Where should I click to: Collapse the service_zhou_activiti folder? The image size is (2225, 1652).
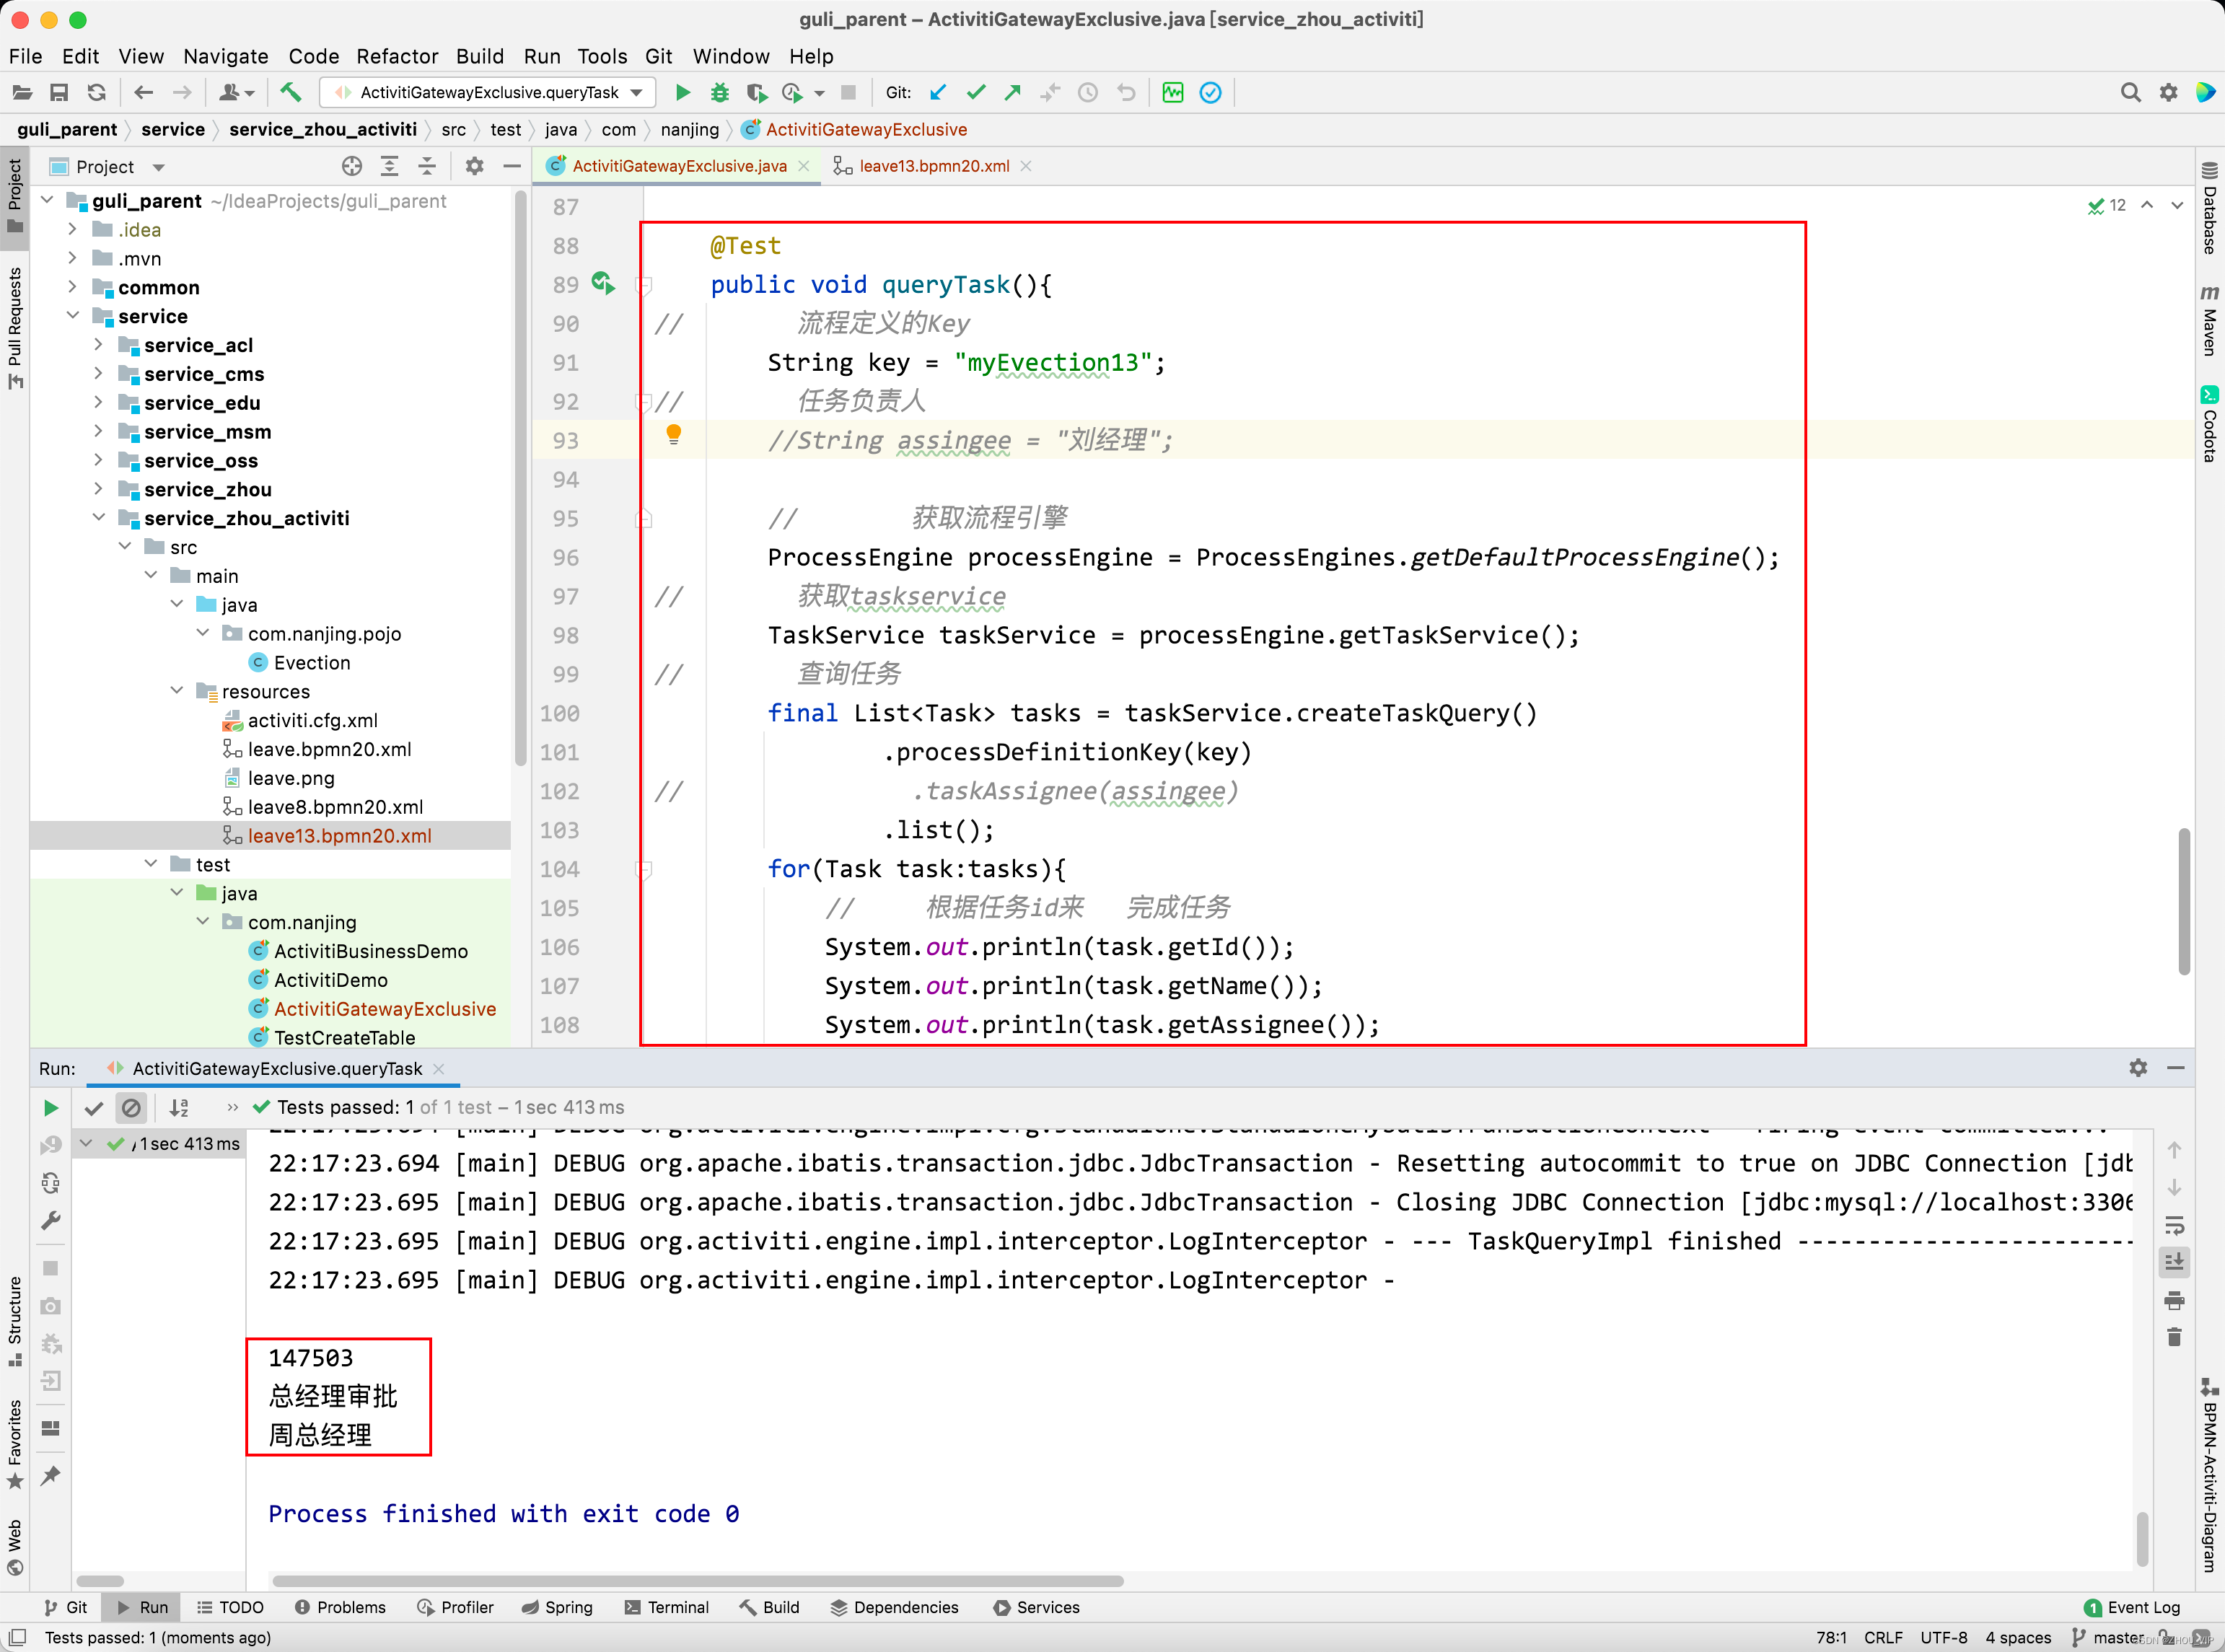[99, 518]
